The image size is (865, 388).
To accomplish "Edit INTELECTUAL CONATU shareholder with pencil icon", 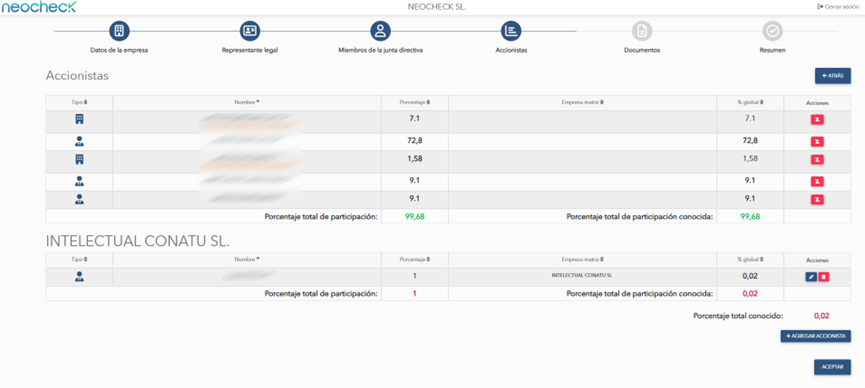I will tap(810, 277).
